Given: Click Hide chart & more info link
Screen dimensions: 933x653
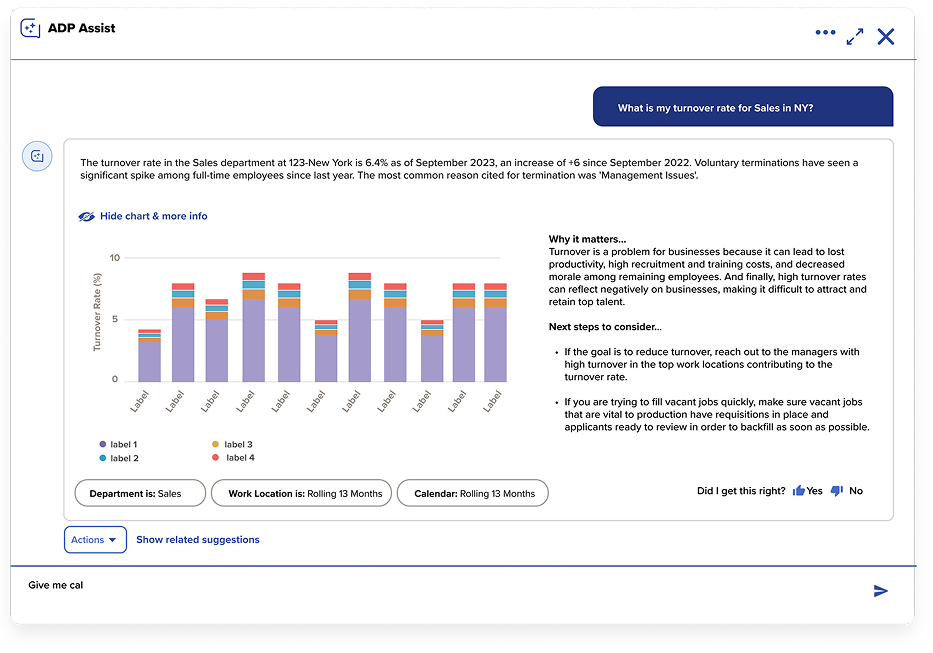Looking at the screenshot, I should click(x=154, y=216).
